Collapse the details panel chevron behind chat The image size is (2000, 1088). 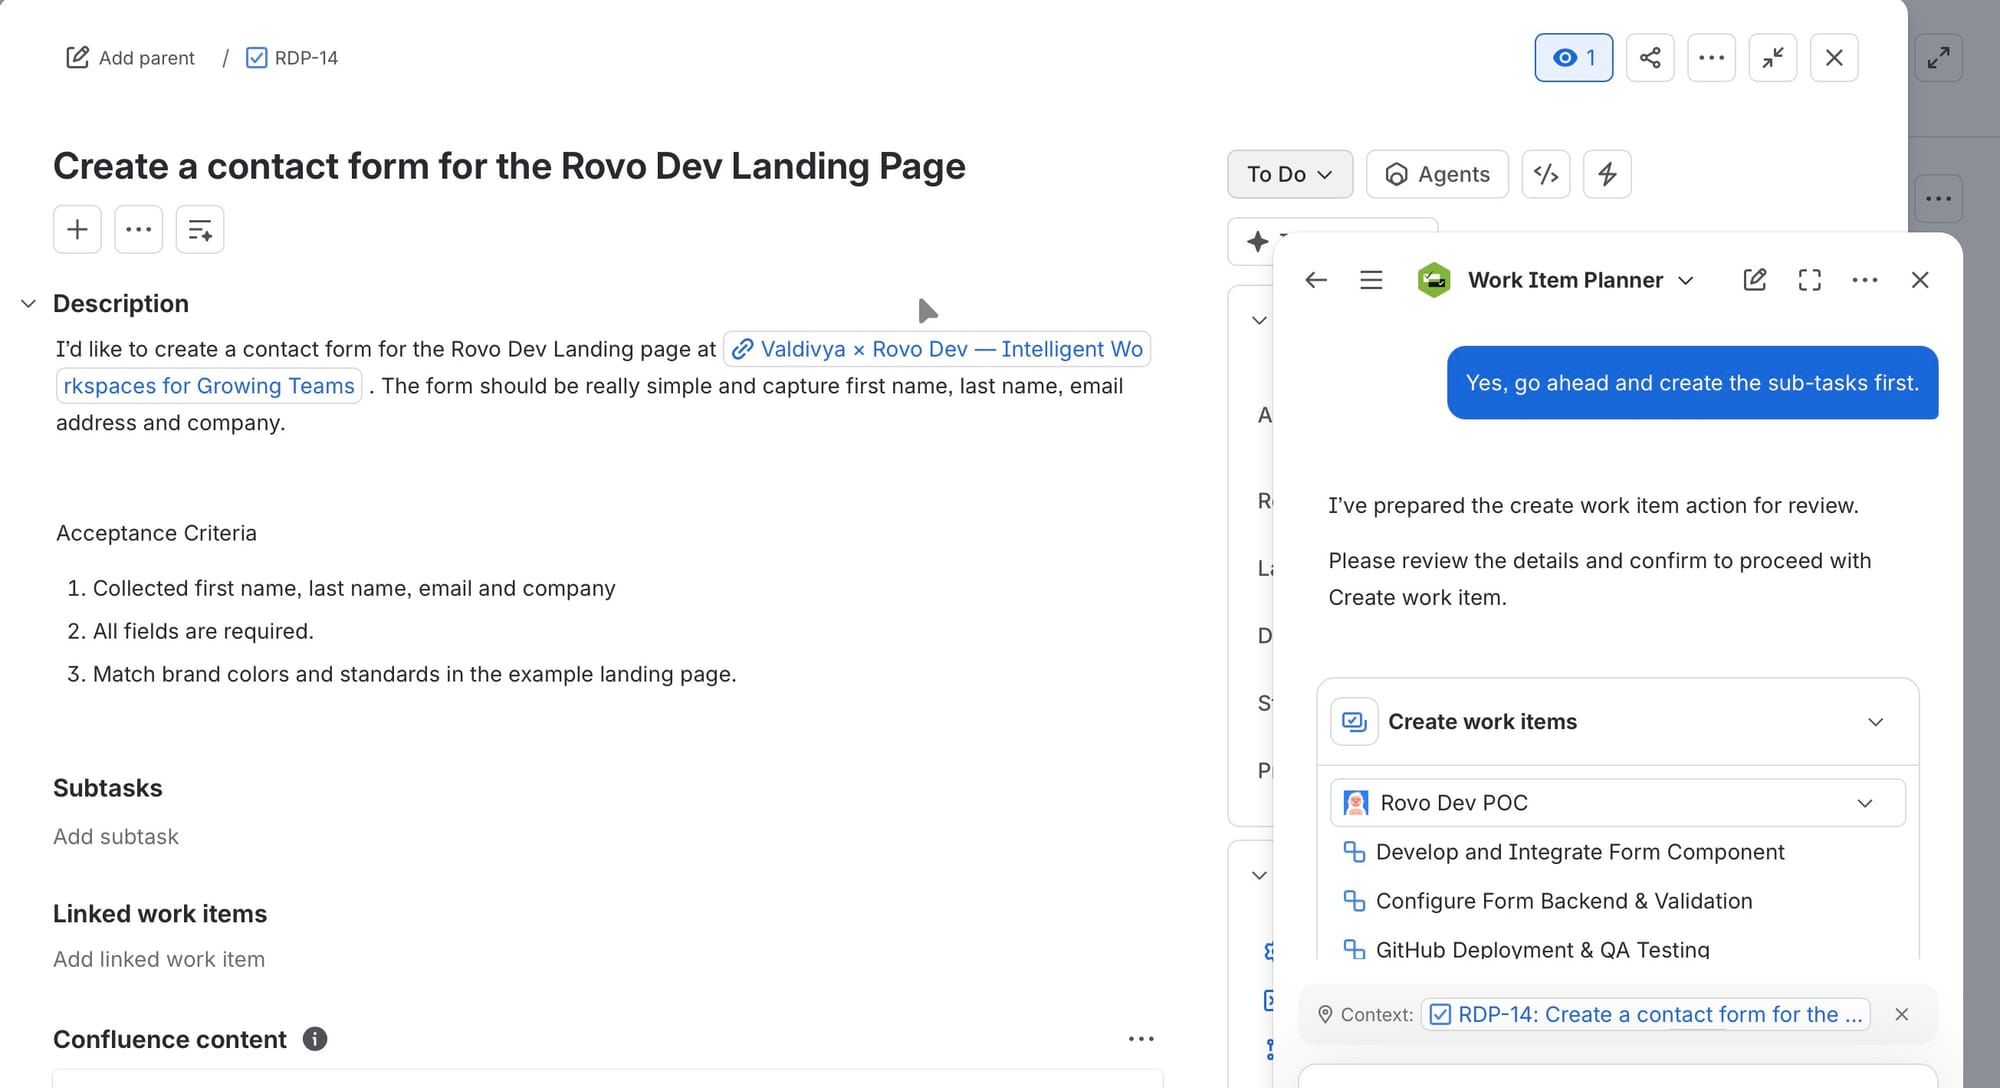pyautogui.click(x=1259, y=320)
